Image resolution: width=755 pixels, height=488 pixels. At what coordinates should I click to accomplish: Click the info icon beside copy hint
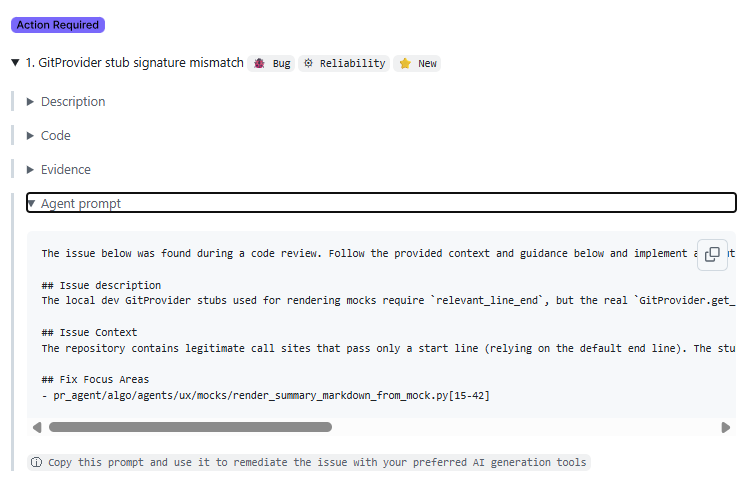click(x=36, y=463)
